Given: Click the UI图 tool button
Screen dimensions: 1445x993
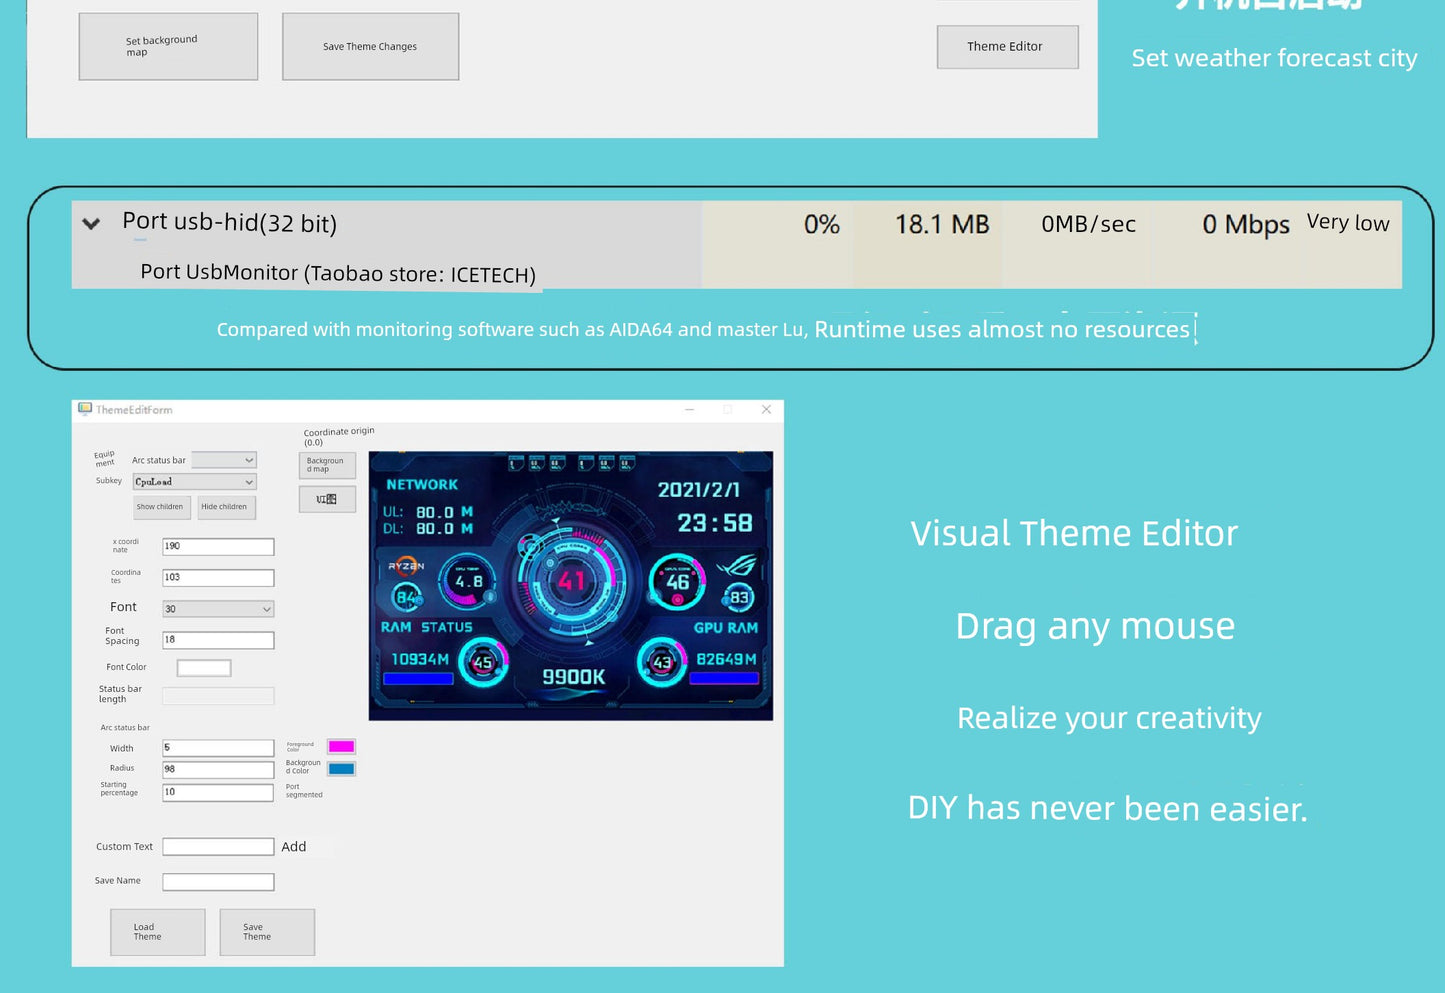Looking at the screenshot, I should tap(326, 498).
